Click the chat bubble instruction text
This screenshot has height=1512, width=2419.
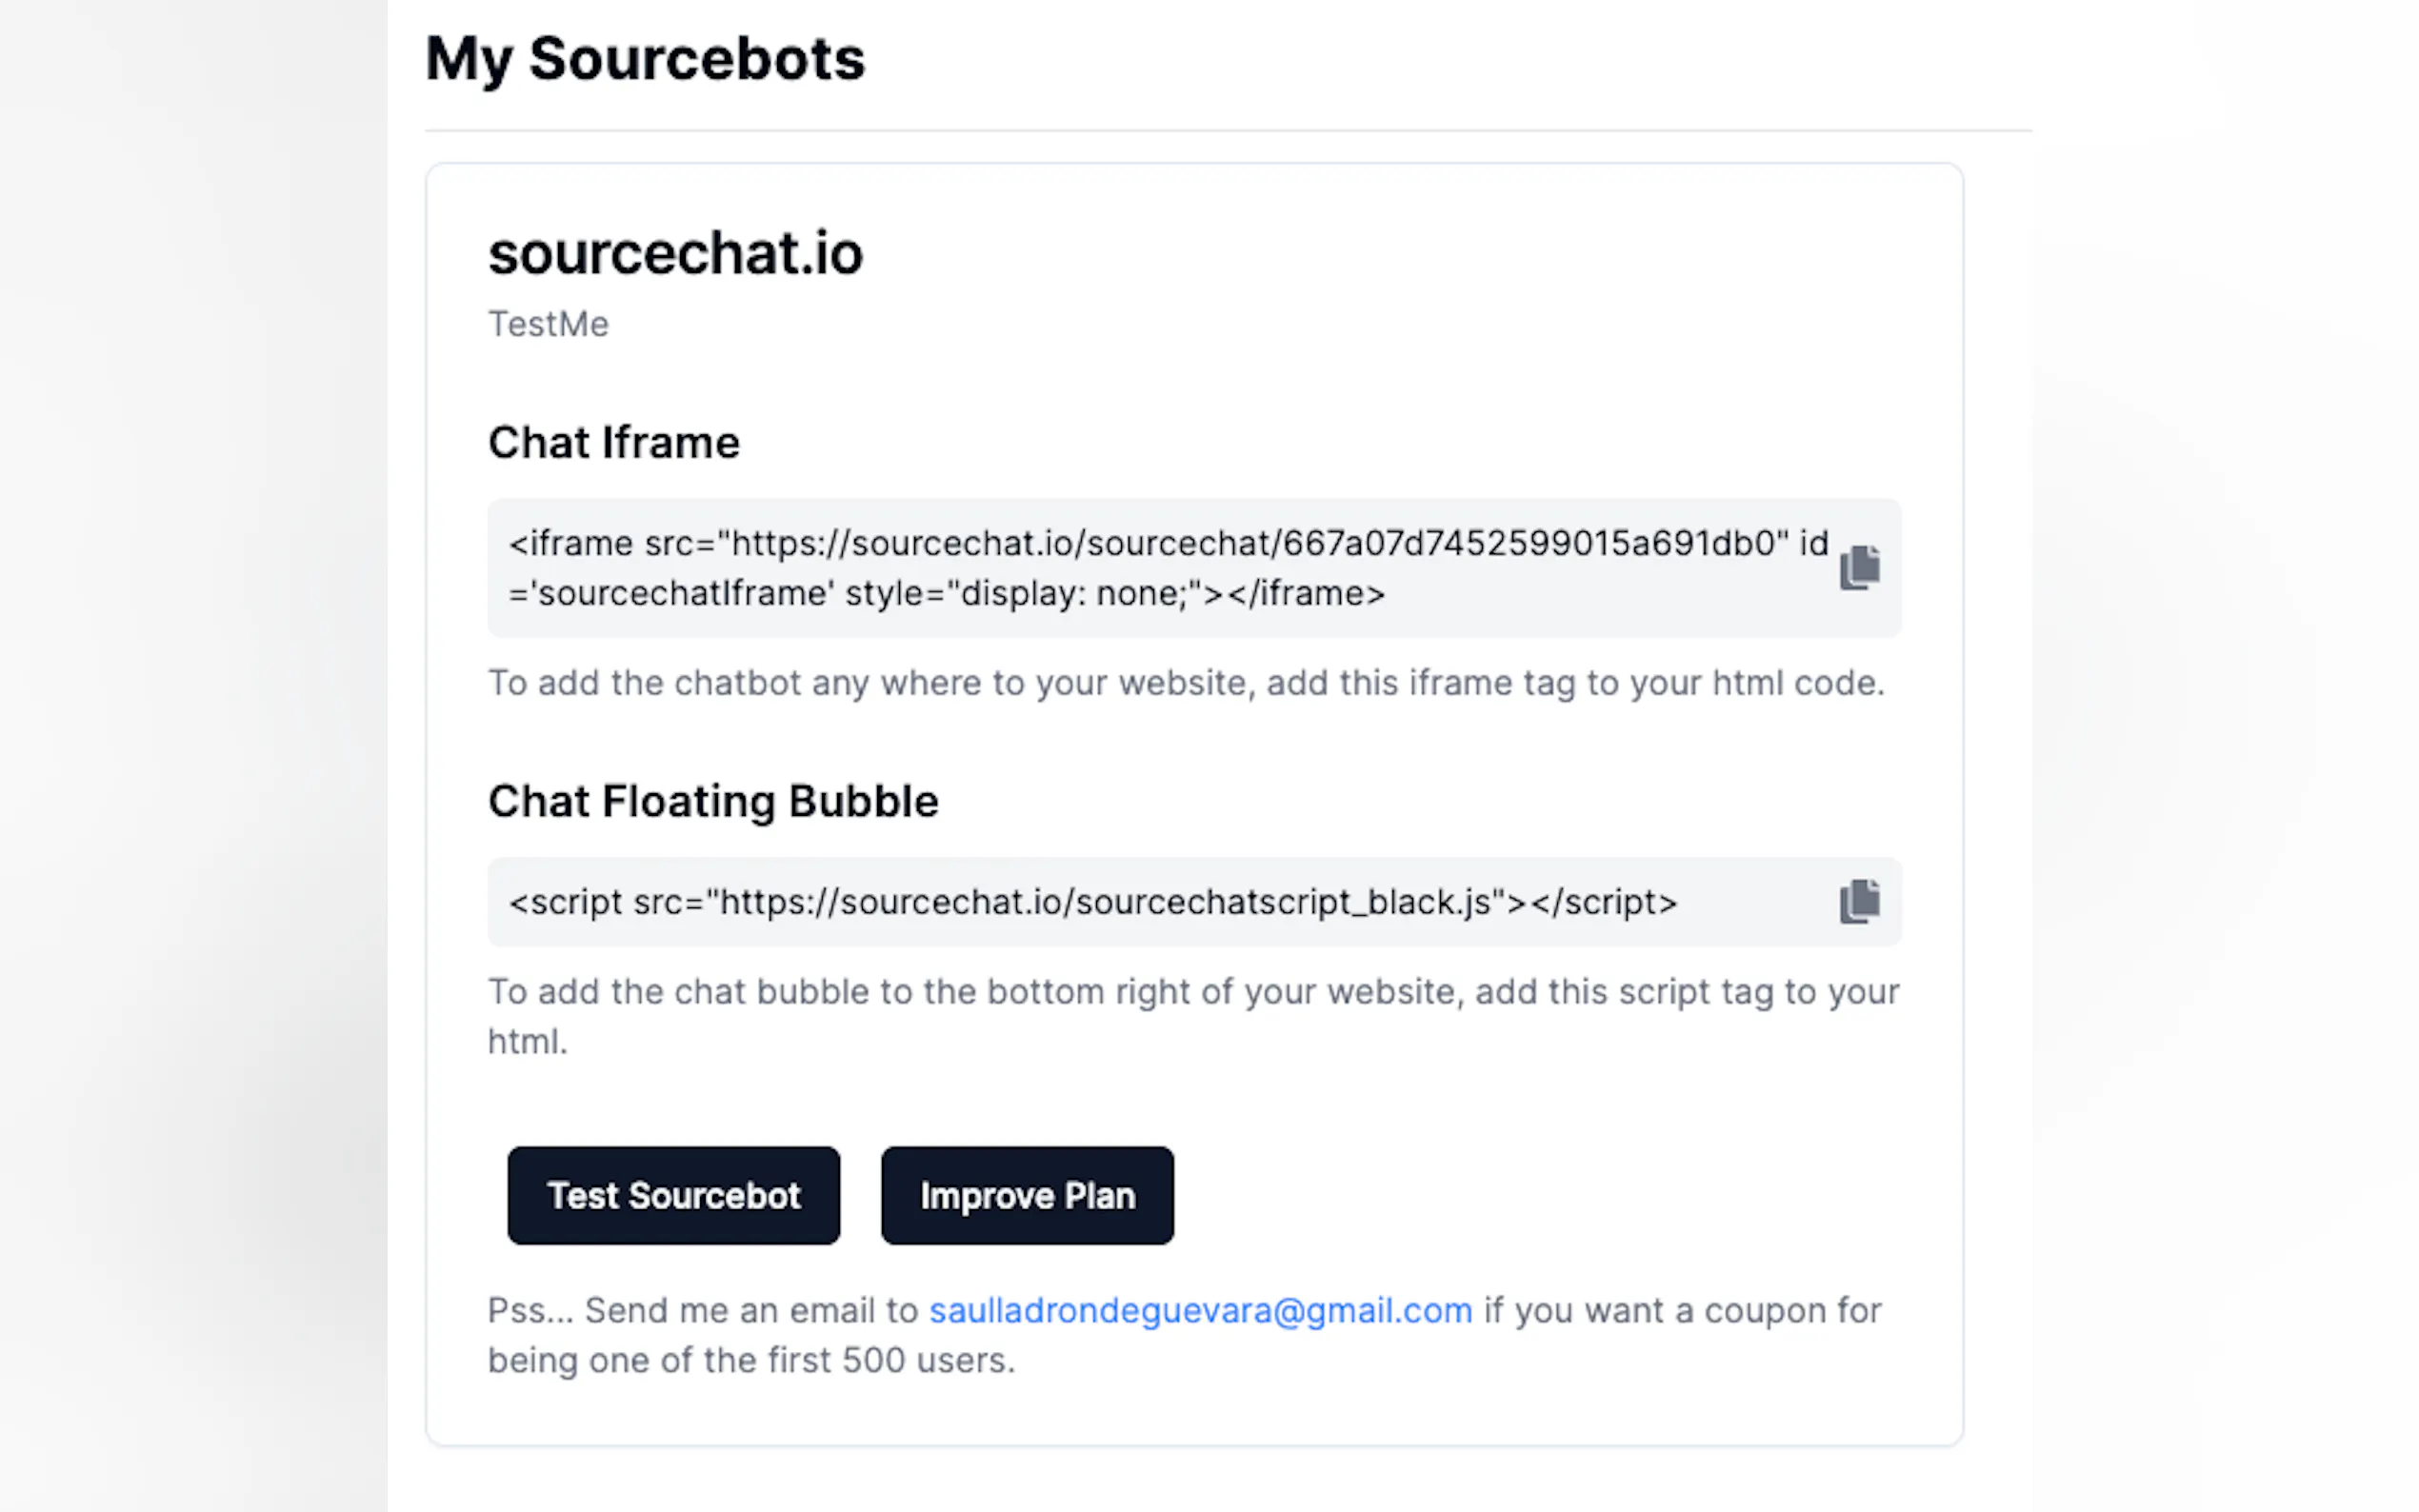[1192, 992]
